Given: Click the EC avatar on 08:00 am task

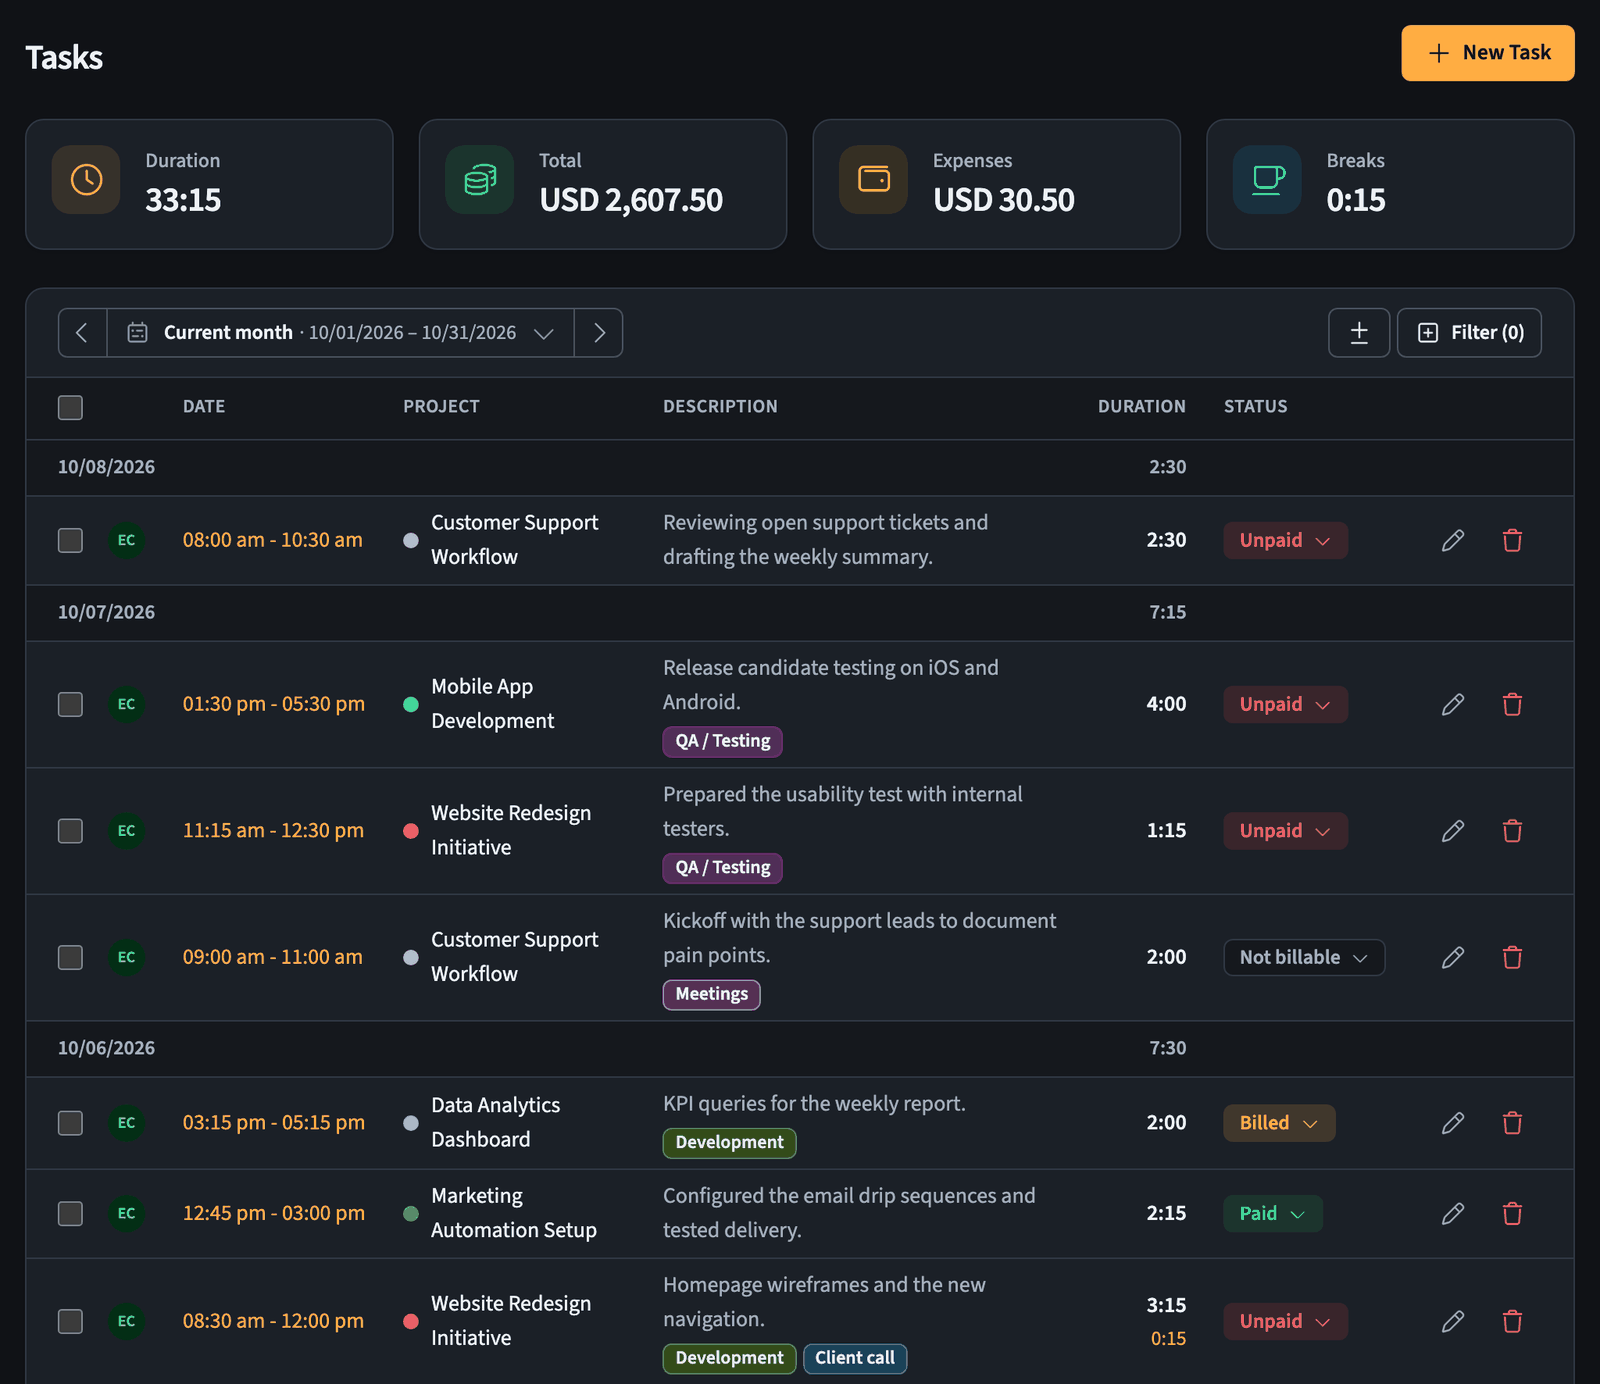Looking at the screenshot, I should (126, 540).
